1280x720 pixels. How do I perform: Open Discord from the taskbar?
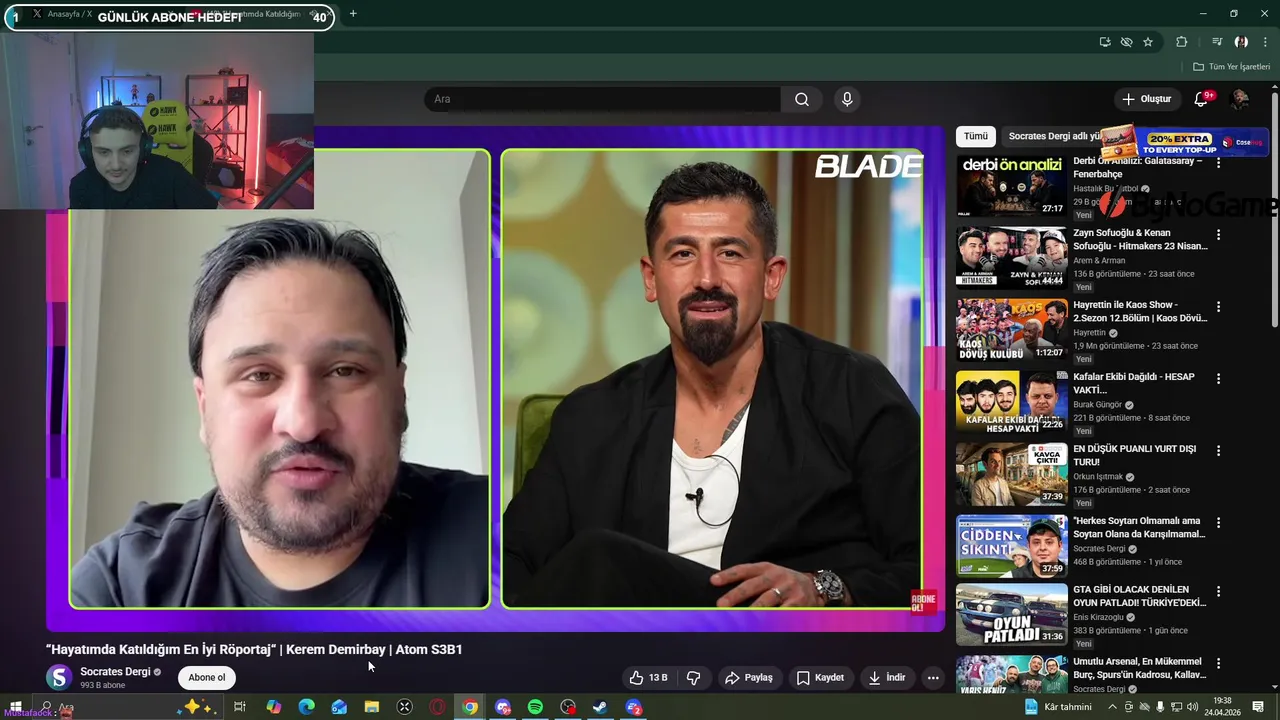[503, 707]
